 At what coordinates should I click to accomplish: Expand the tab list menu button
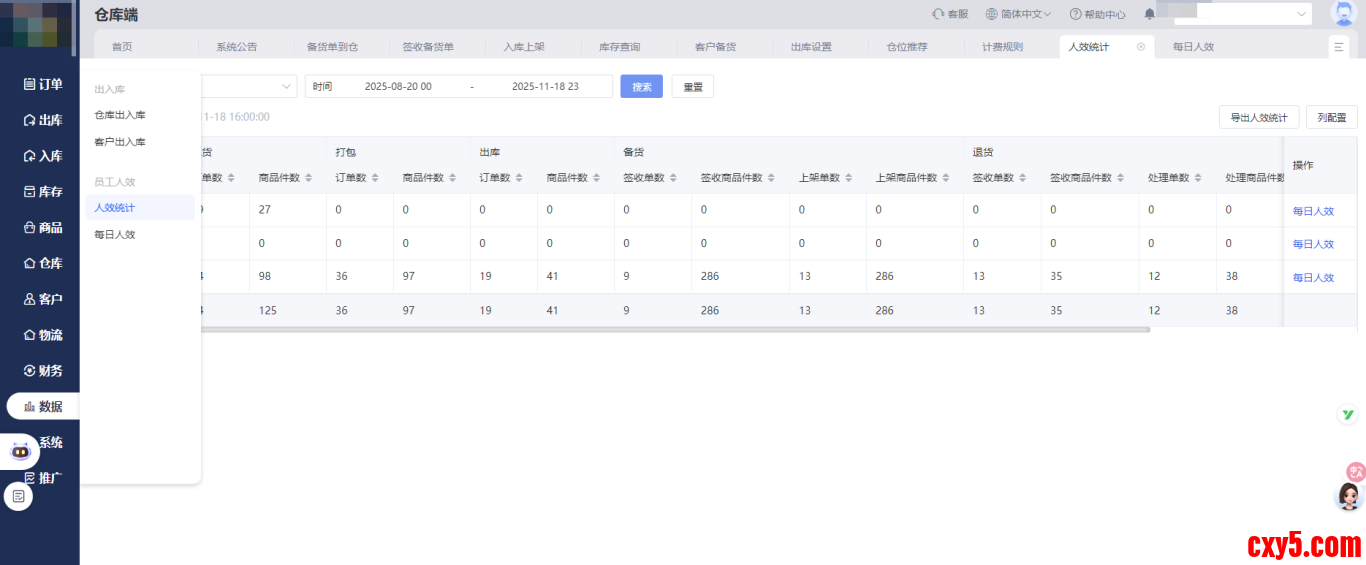[x=1339, y=47]
